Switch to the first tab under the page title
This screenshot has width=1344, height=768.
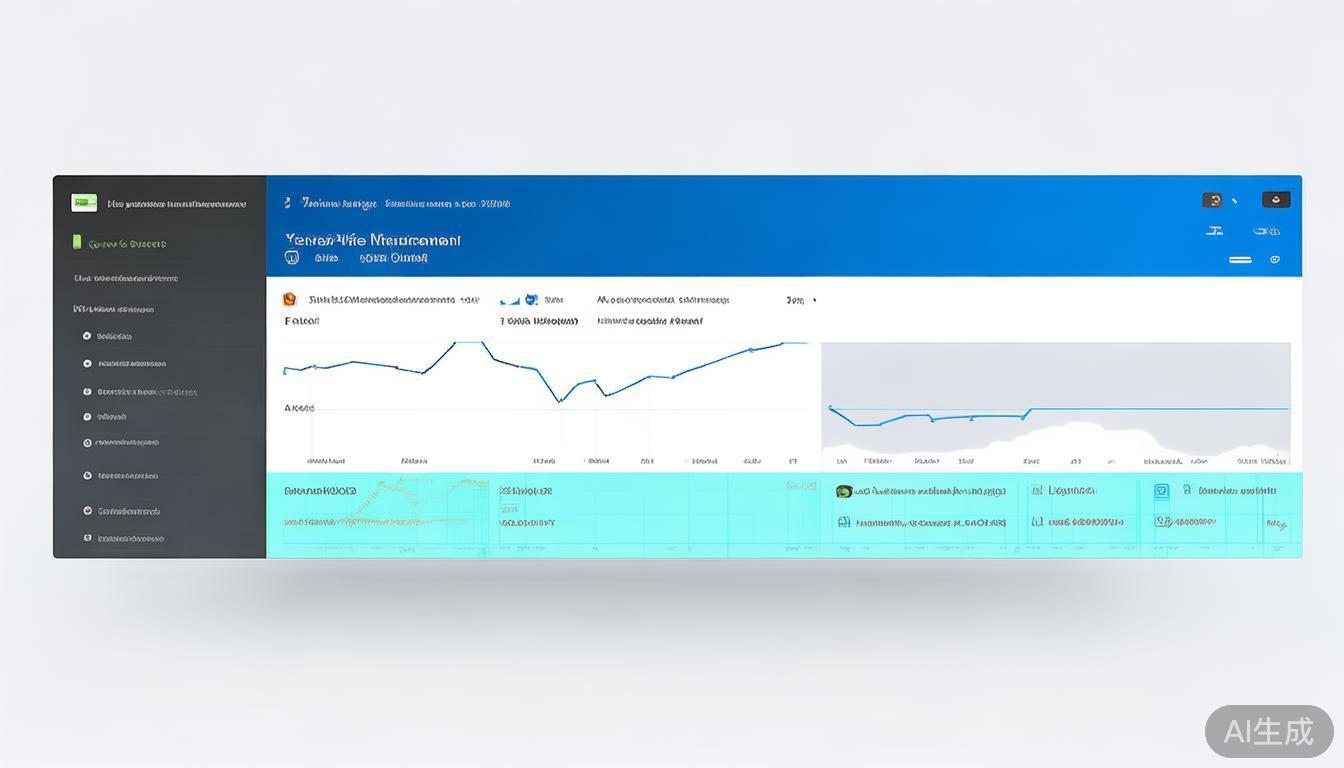[x=326, y=258]
